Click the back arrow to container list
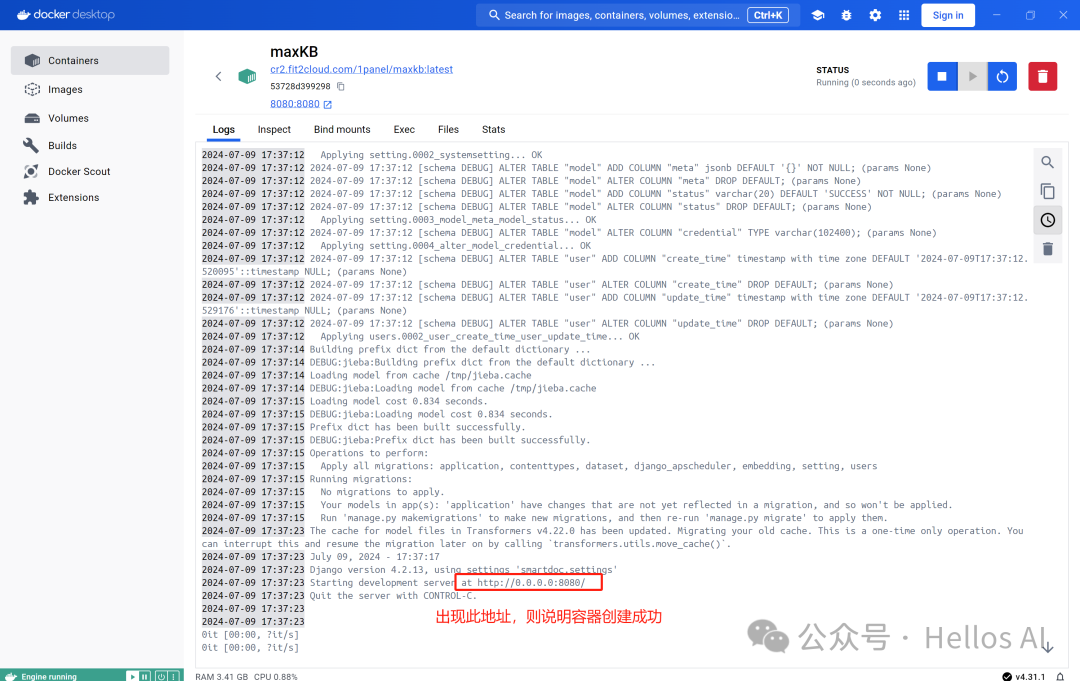 (x=218, y=76)
